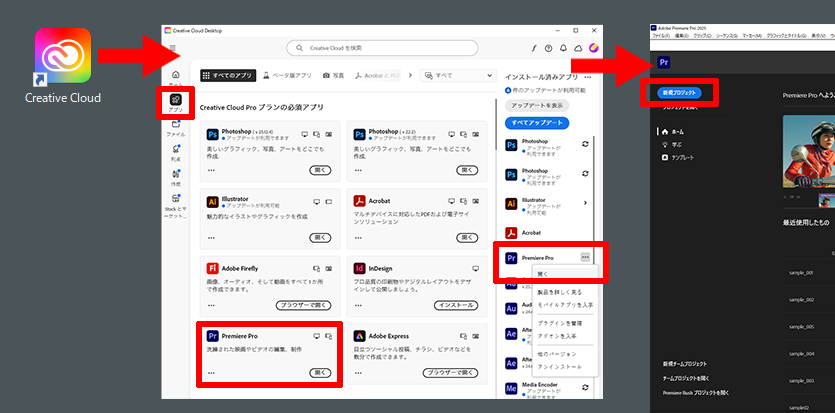Click Premiere Rush プロジェクトを開く link
This screenshot has height=413, width=835.
pyautogui.click(x=695, y=393)
